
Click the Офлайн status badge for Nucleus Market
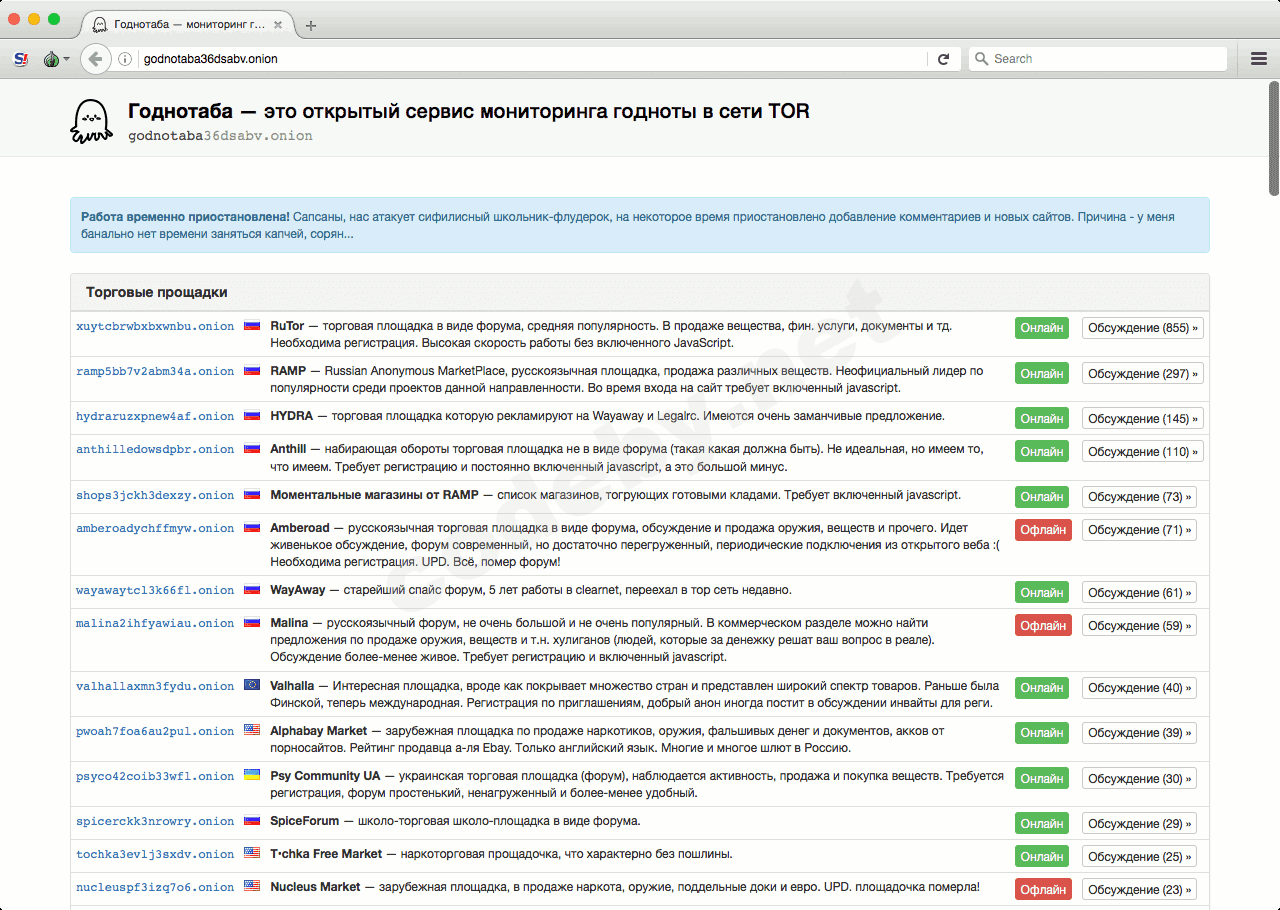1043,889
